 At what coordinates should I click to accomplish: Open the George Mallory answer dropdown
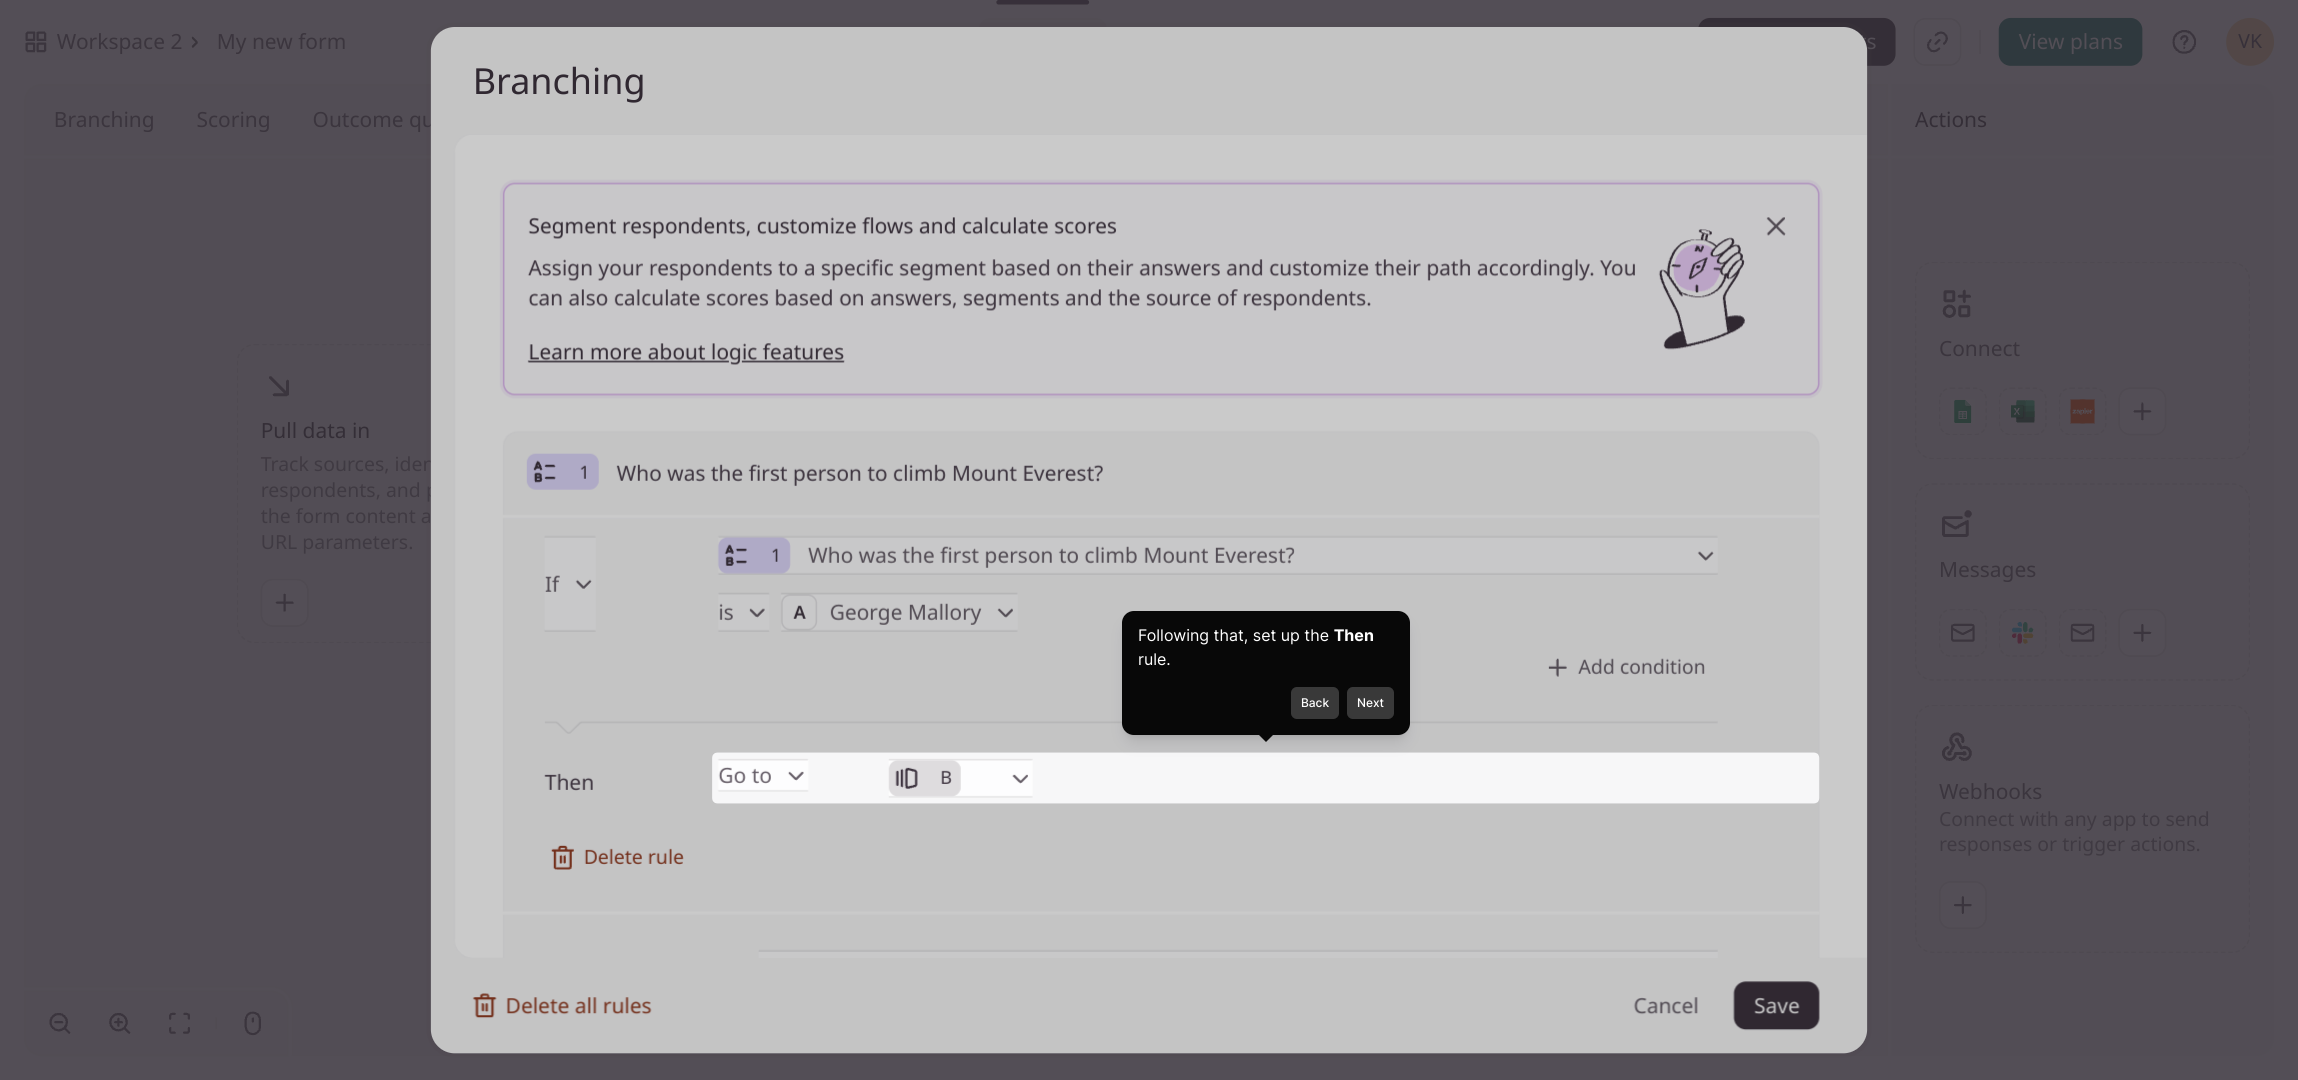899,613
